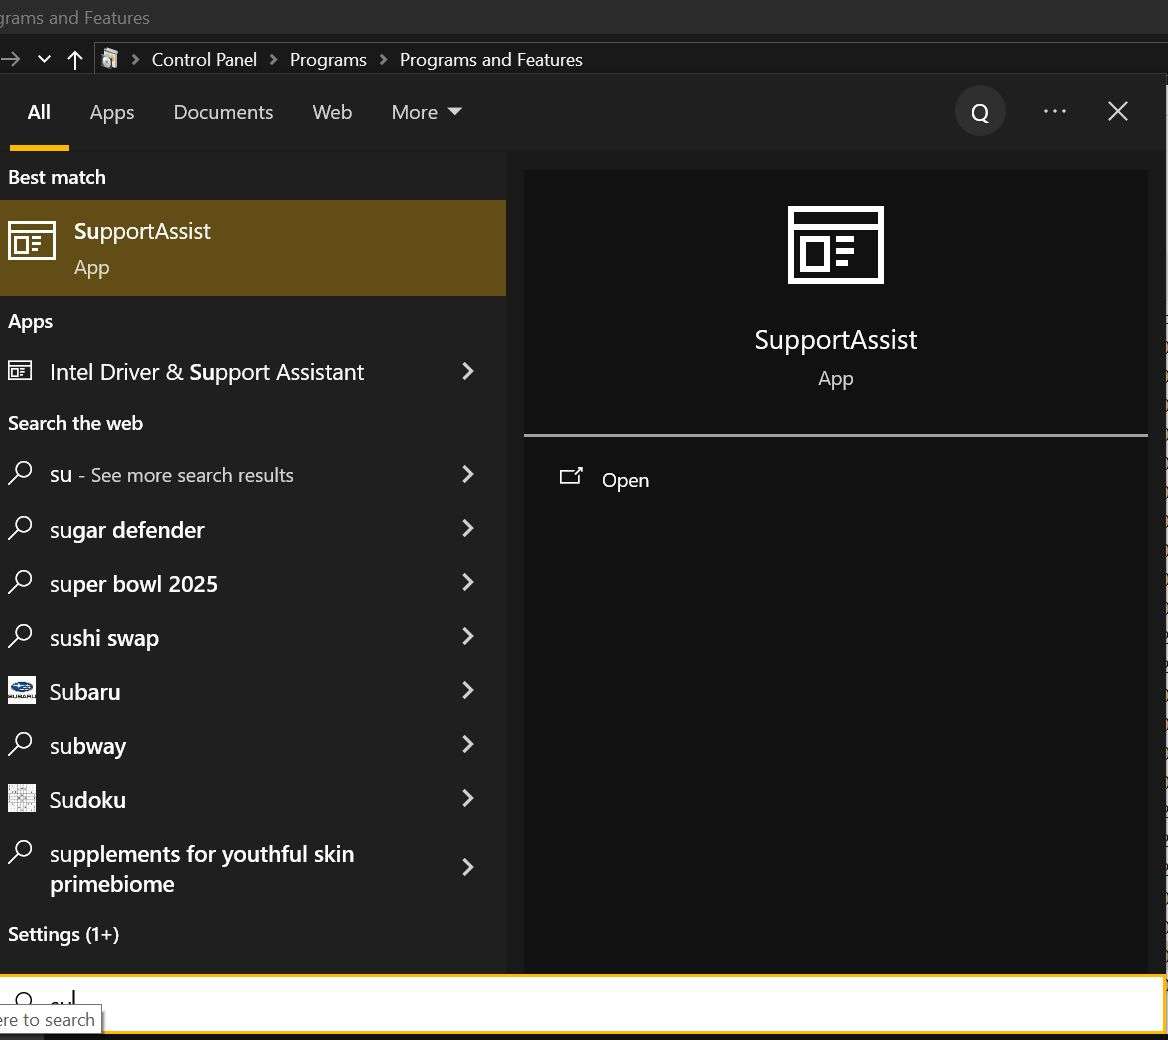Open recent locations dropdown in Control Panel window
Image resolution: width=1168 pixels, height=1040 pixels.
44,60
